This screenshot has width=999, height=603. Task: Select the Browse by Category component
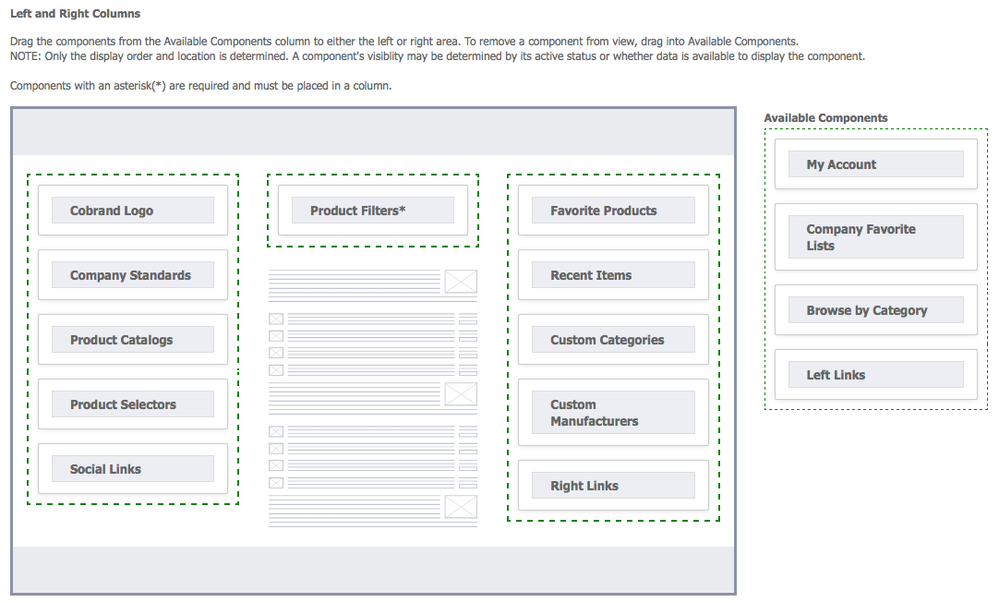(x=875, y=311)
